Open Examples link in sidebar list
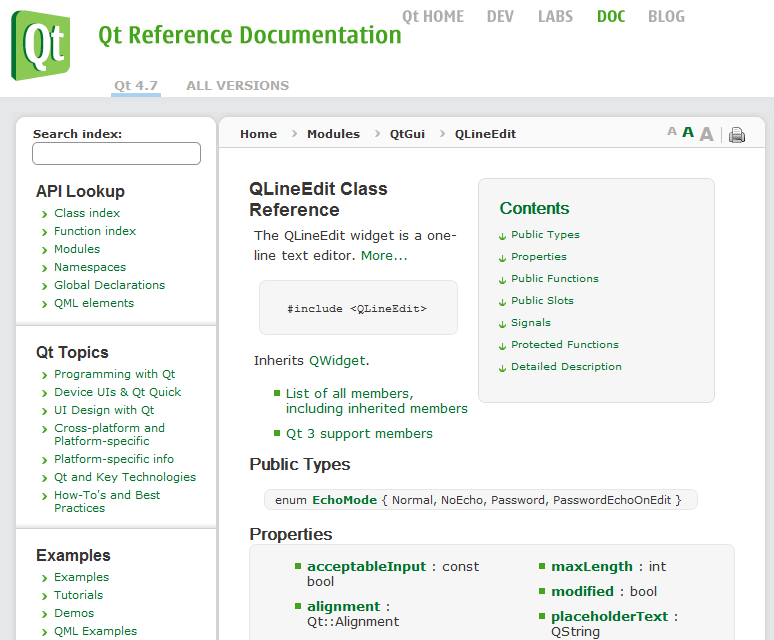 click(x=81, y=577)
